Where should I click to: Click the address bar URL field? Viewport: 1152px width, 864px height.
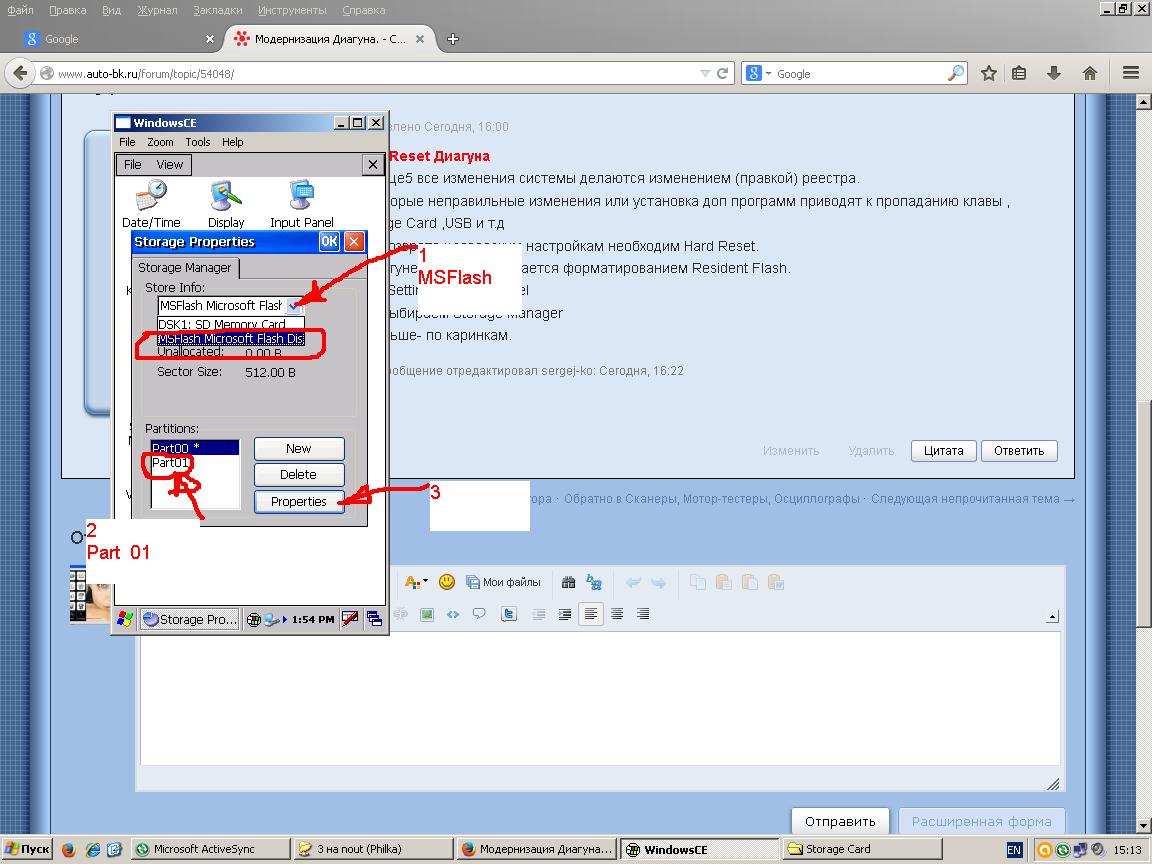point(375,73)
